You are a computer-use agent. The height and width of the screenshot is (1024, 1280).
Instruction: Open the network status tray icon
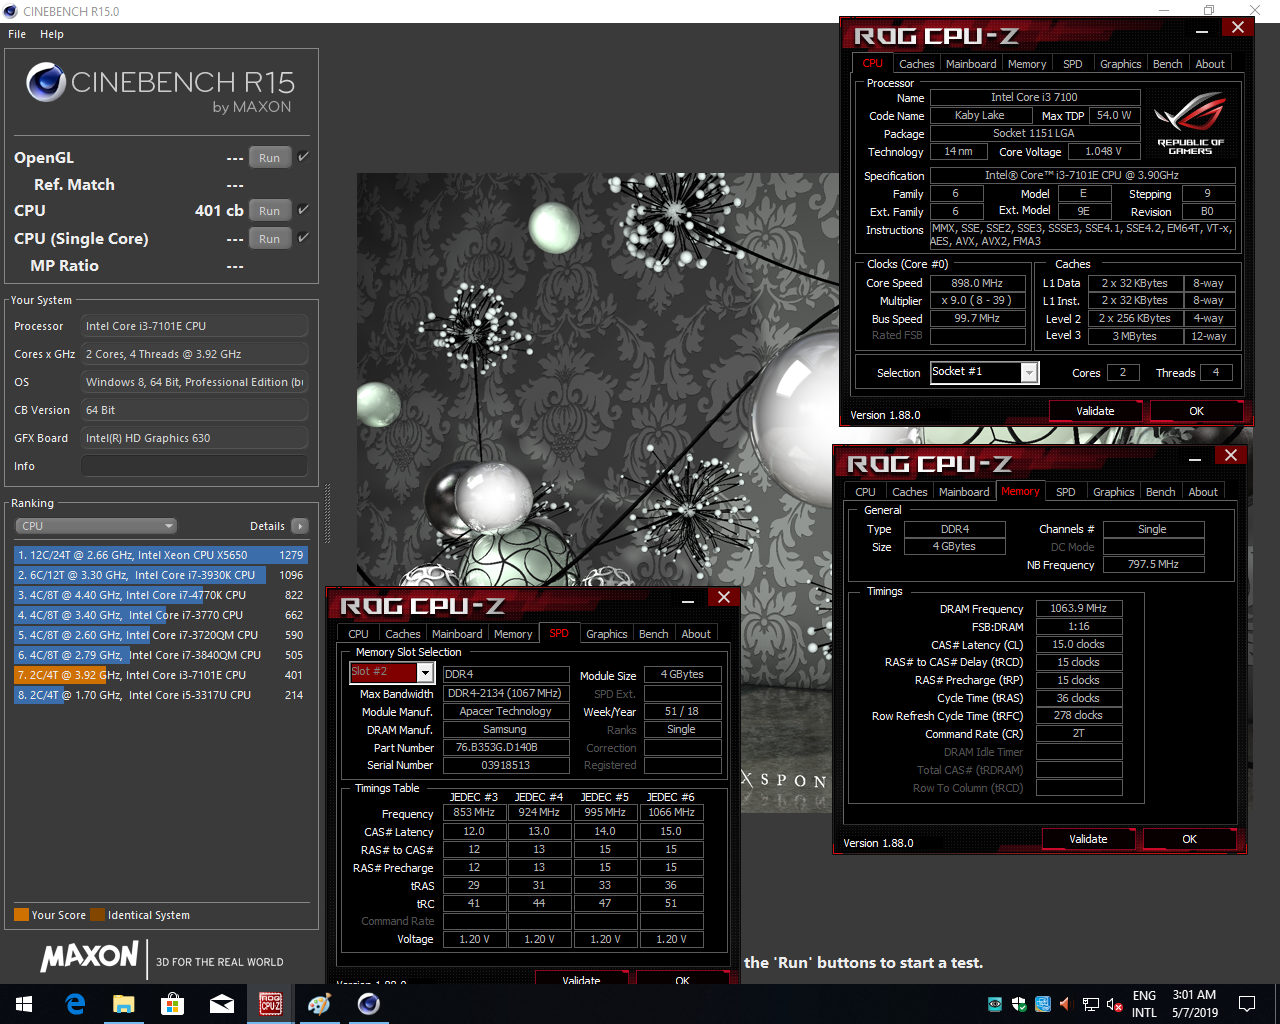click(x=1091, y=1004)
